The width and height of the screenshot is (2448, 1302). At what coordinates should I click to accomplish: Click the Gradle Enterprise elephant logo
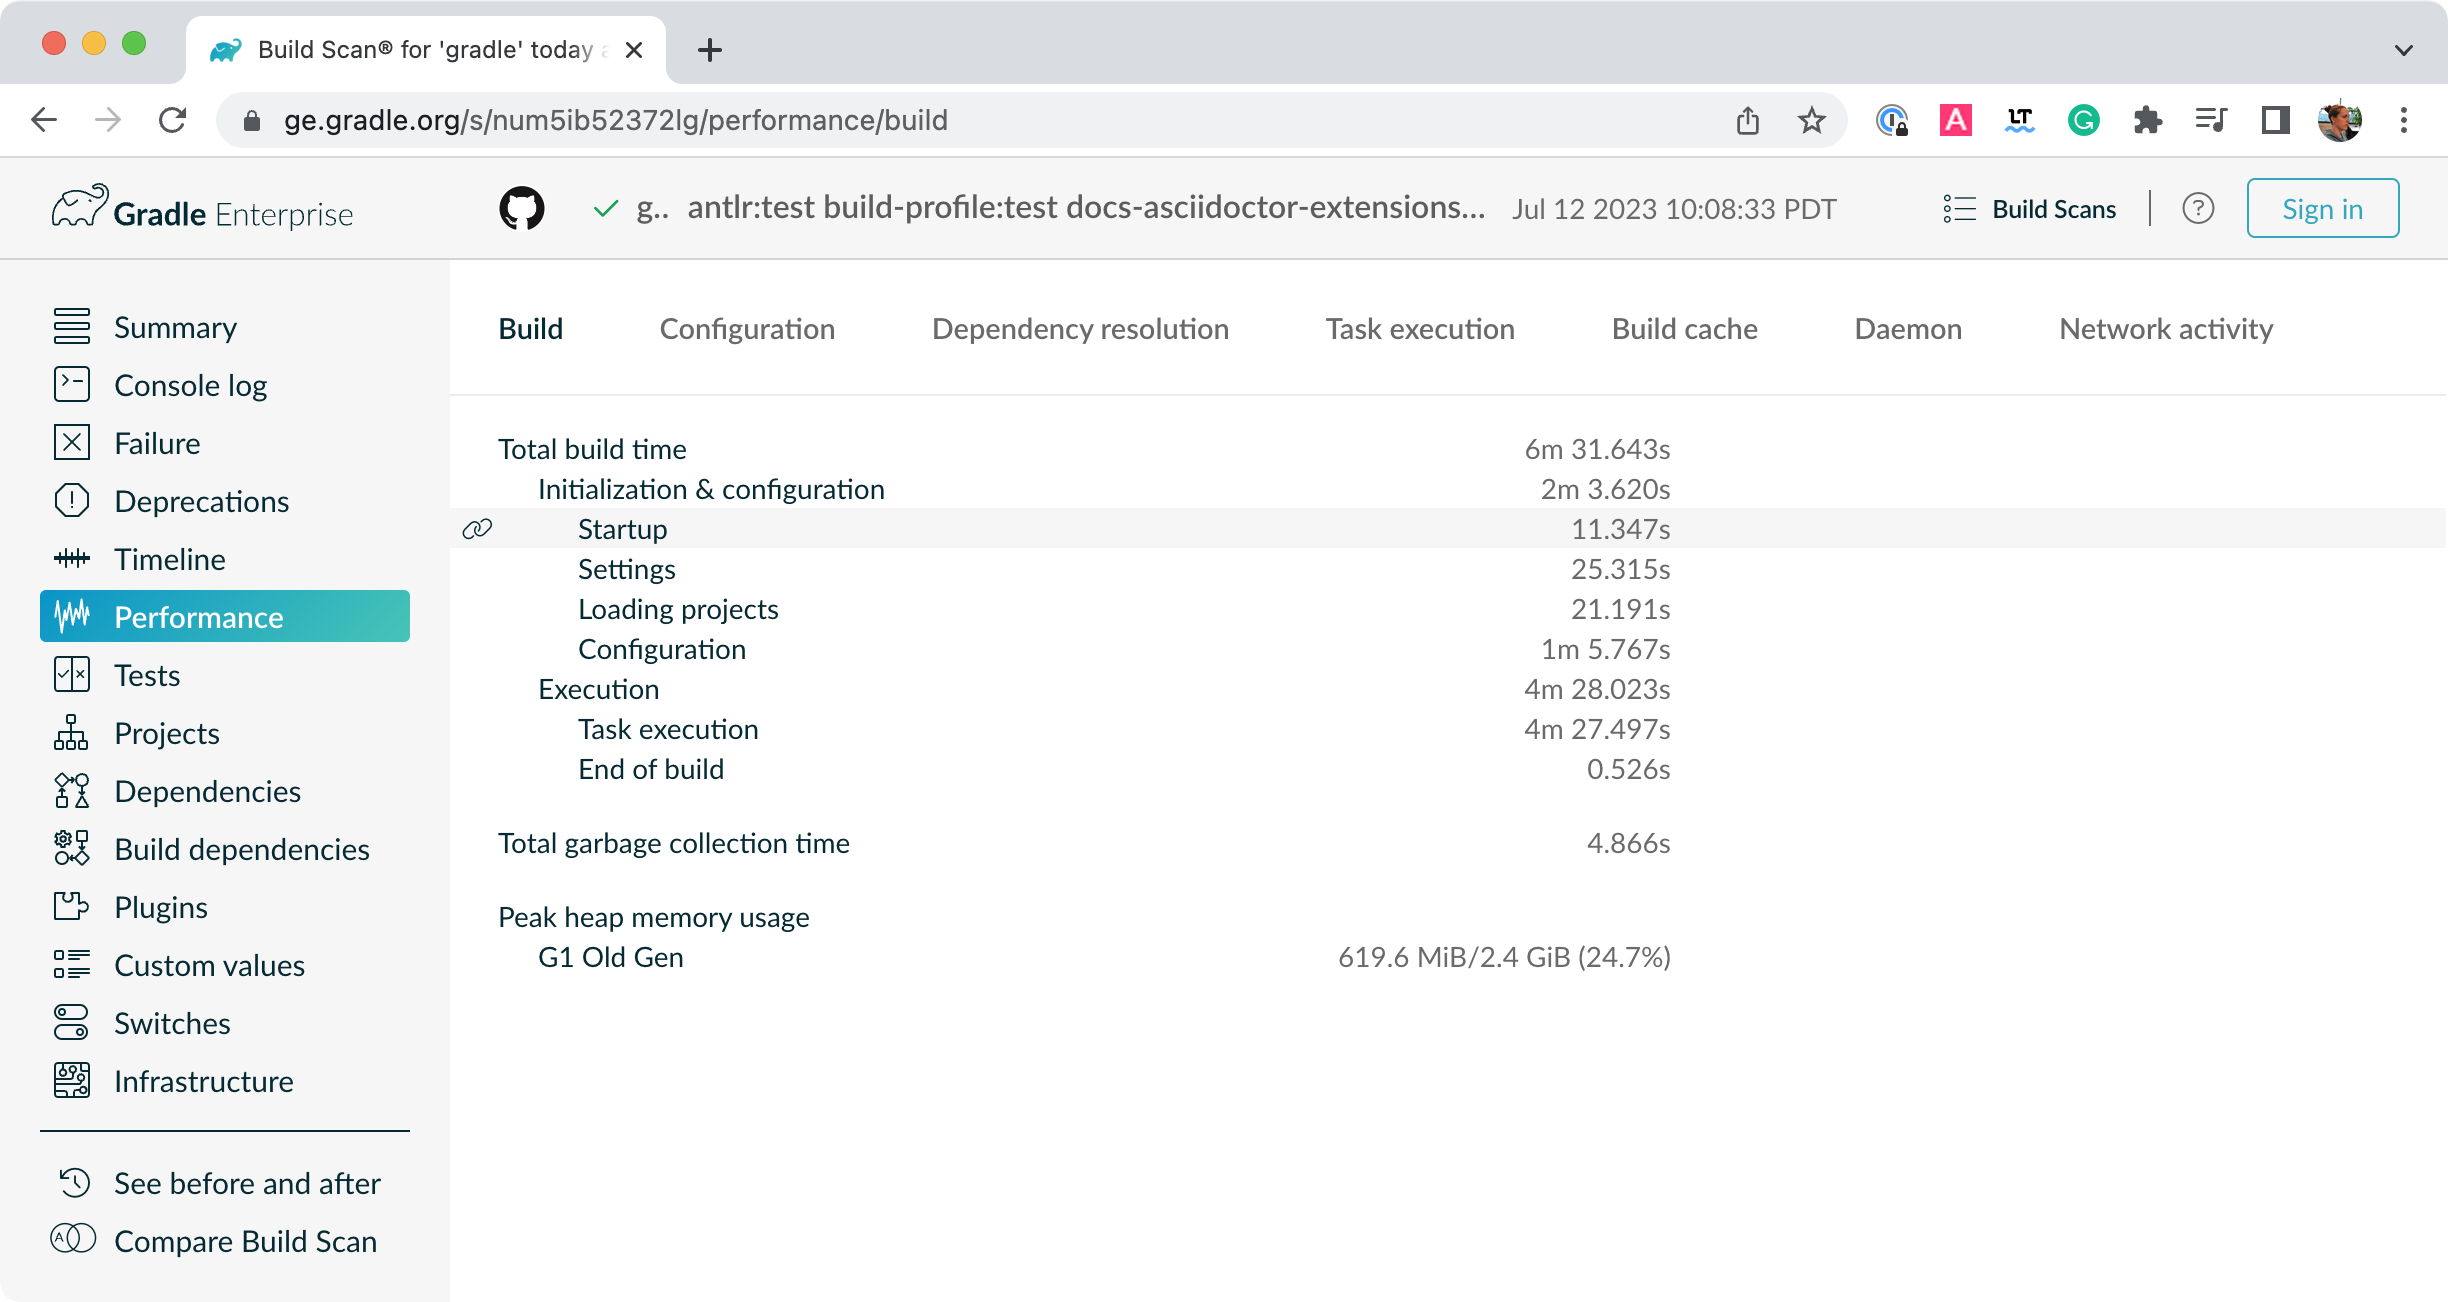click(82, 208)
